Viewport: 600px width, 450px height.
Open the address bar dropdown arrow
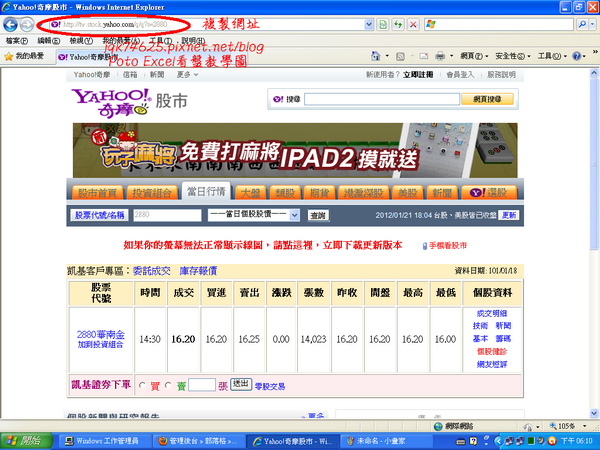(x=368, y=24)
